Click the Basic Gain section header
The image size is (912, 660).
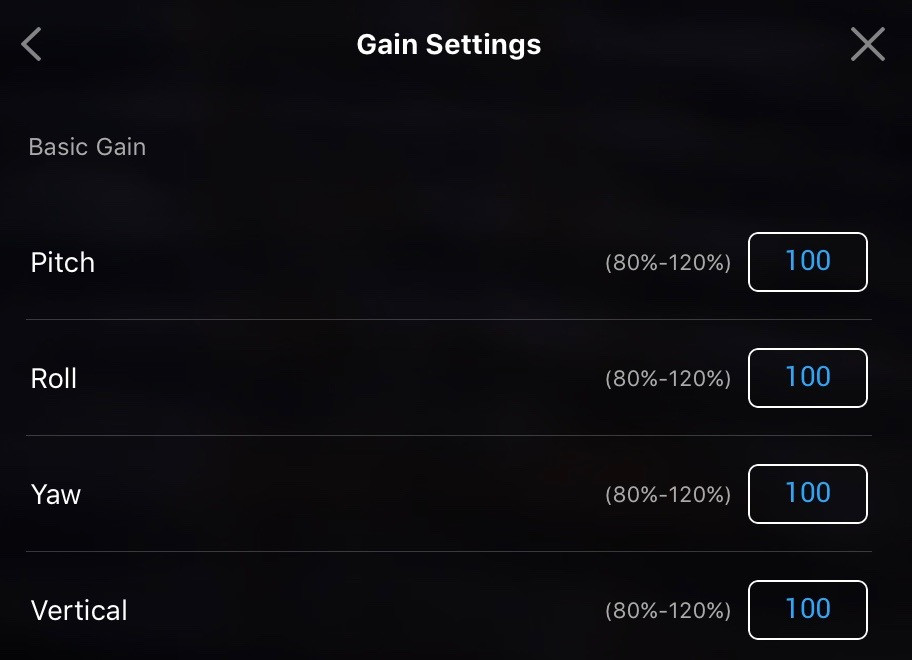click(87, 147)
